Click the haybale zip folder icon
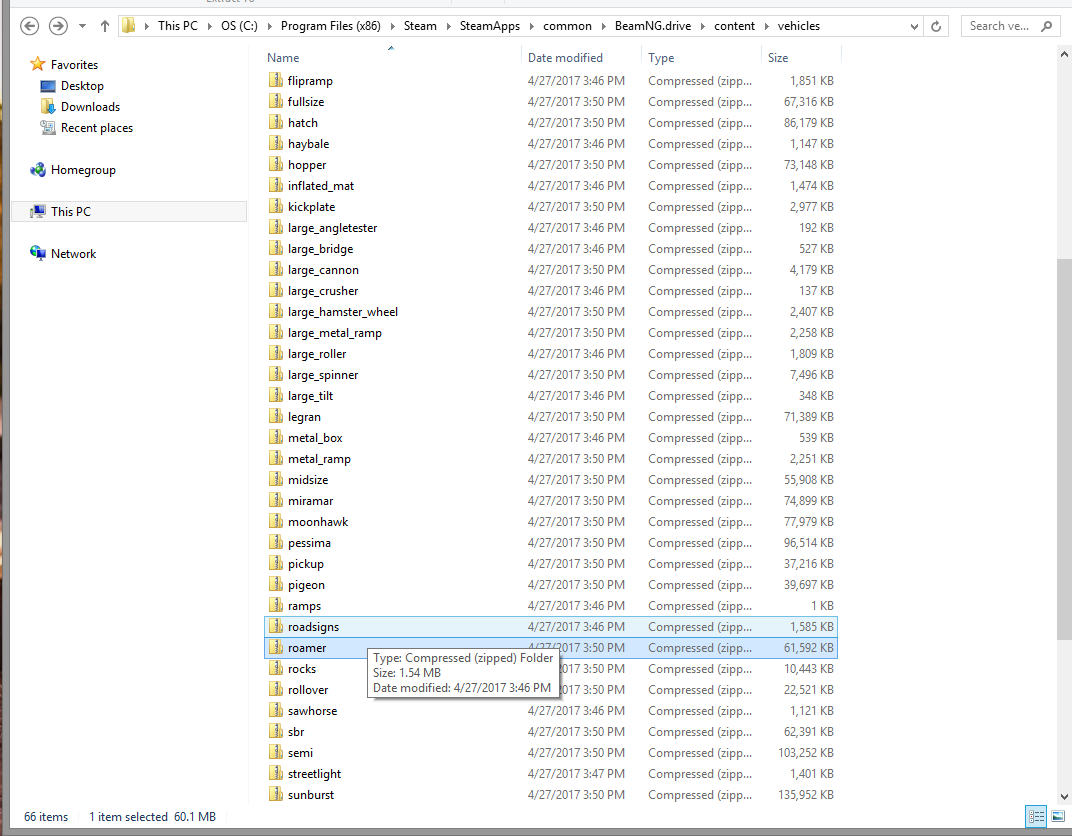 tap(276, 144)
